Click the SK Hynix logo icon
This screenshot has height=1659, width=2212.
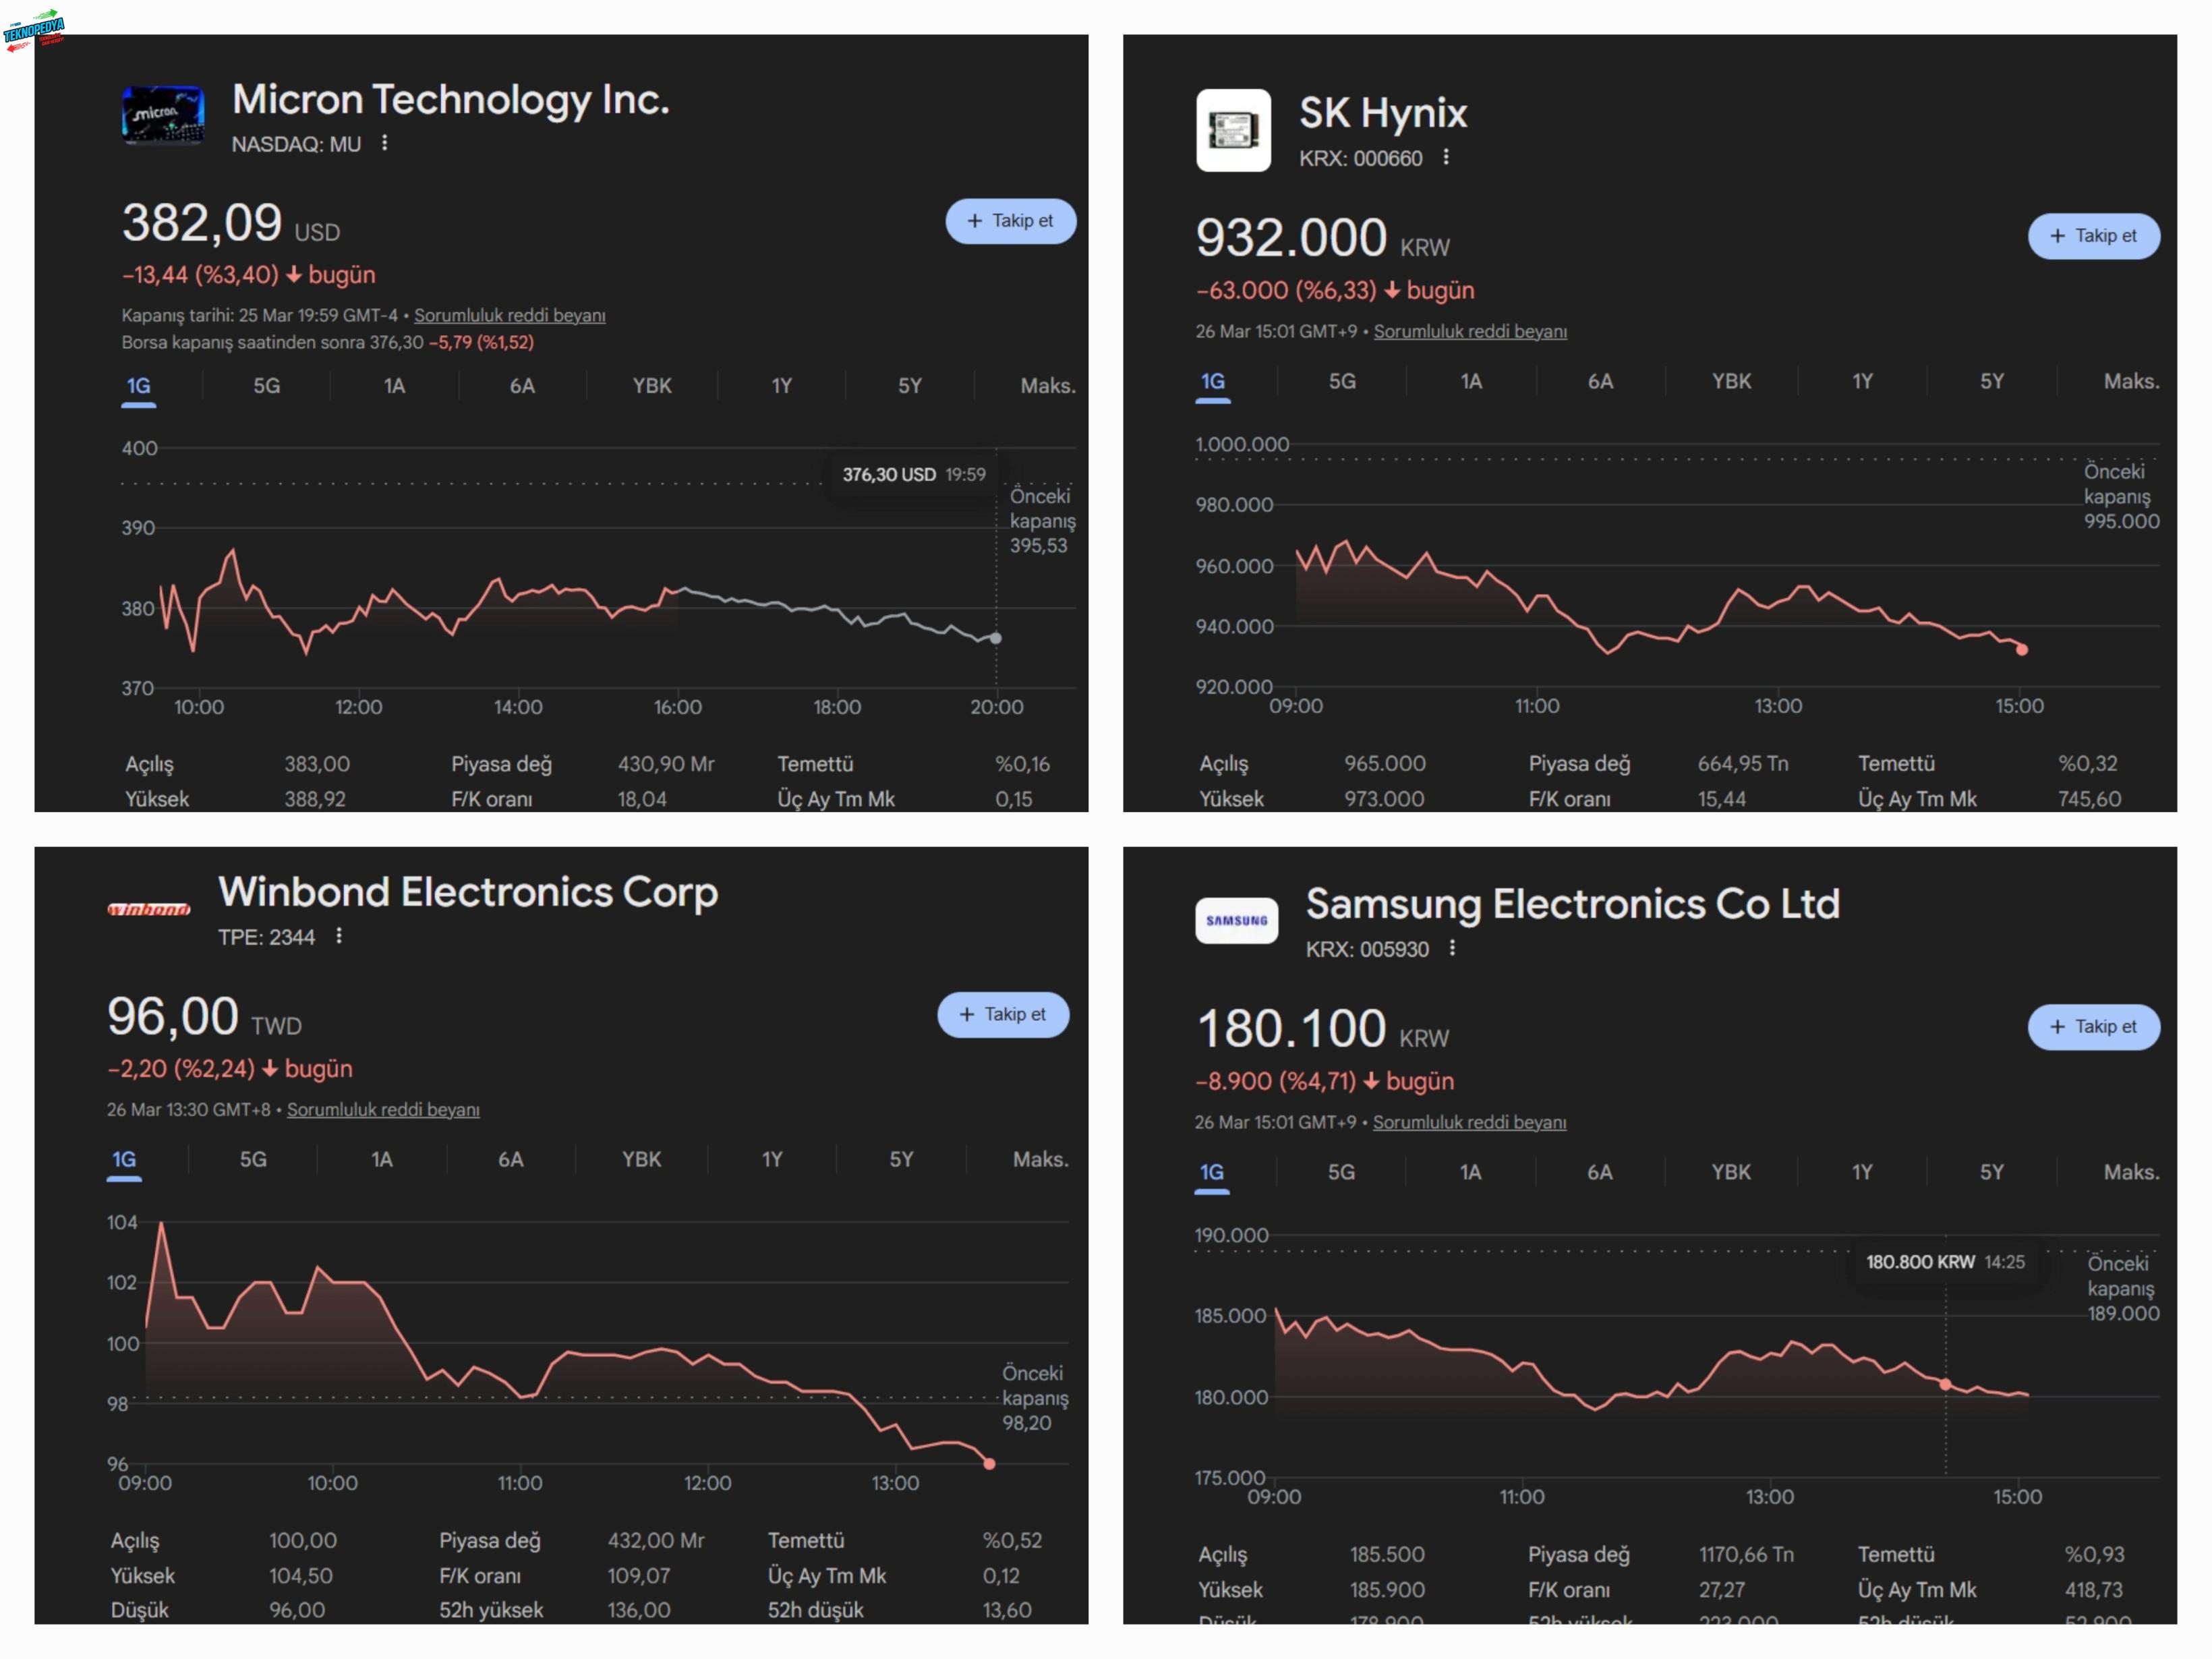pos(1233,131)
